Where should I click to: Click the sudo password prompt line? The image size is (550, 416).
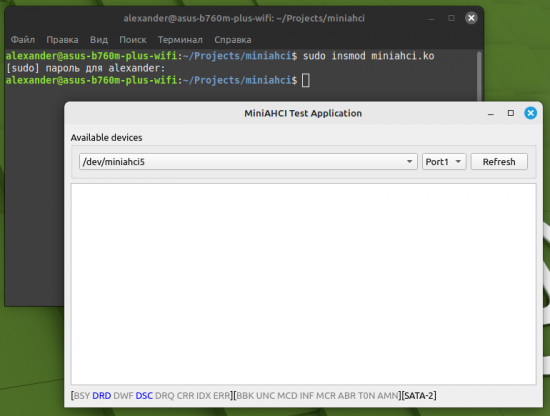click(86, 68)
